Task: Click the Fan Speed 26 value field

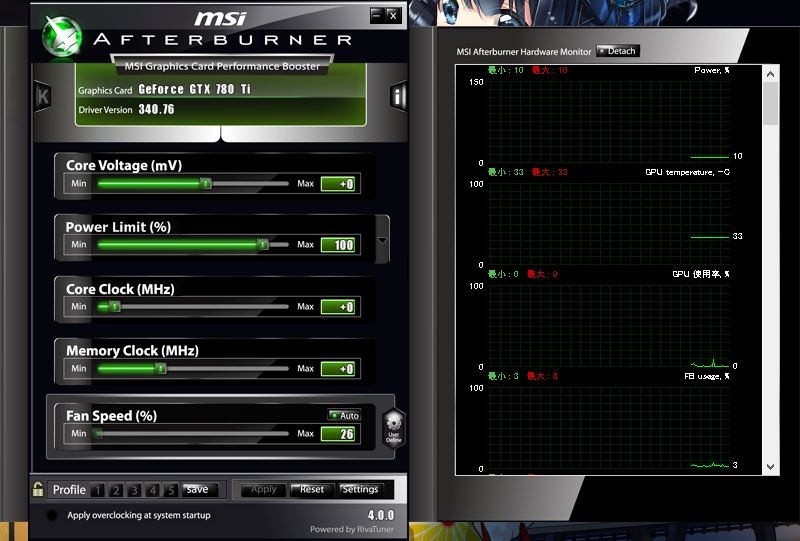Action: [x=338, y=434]
